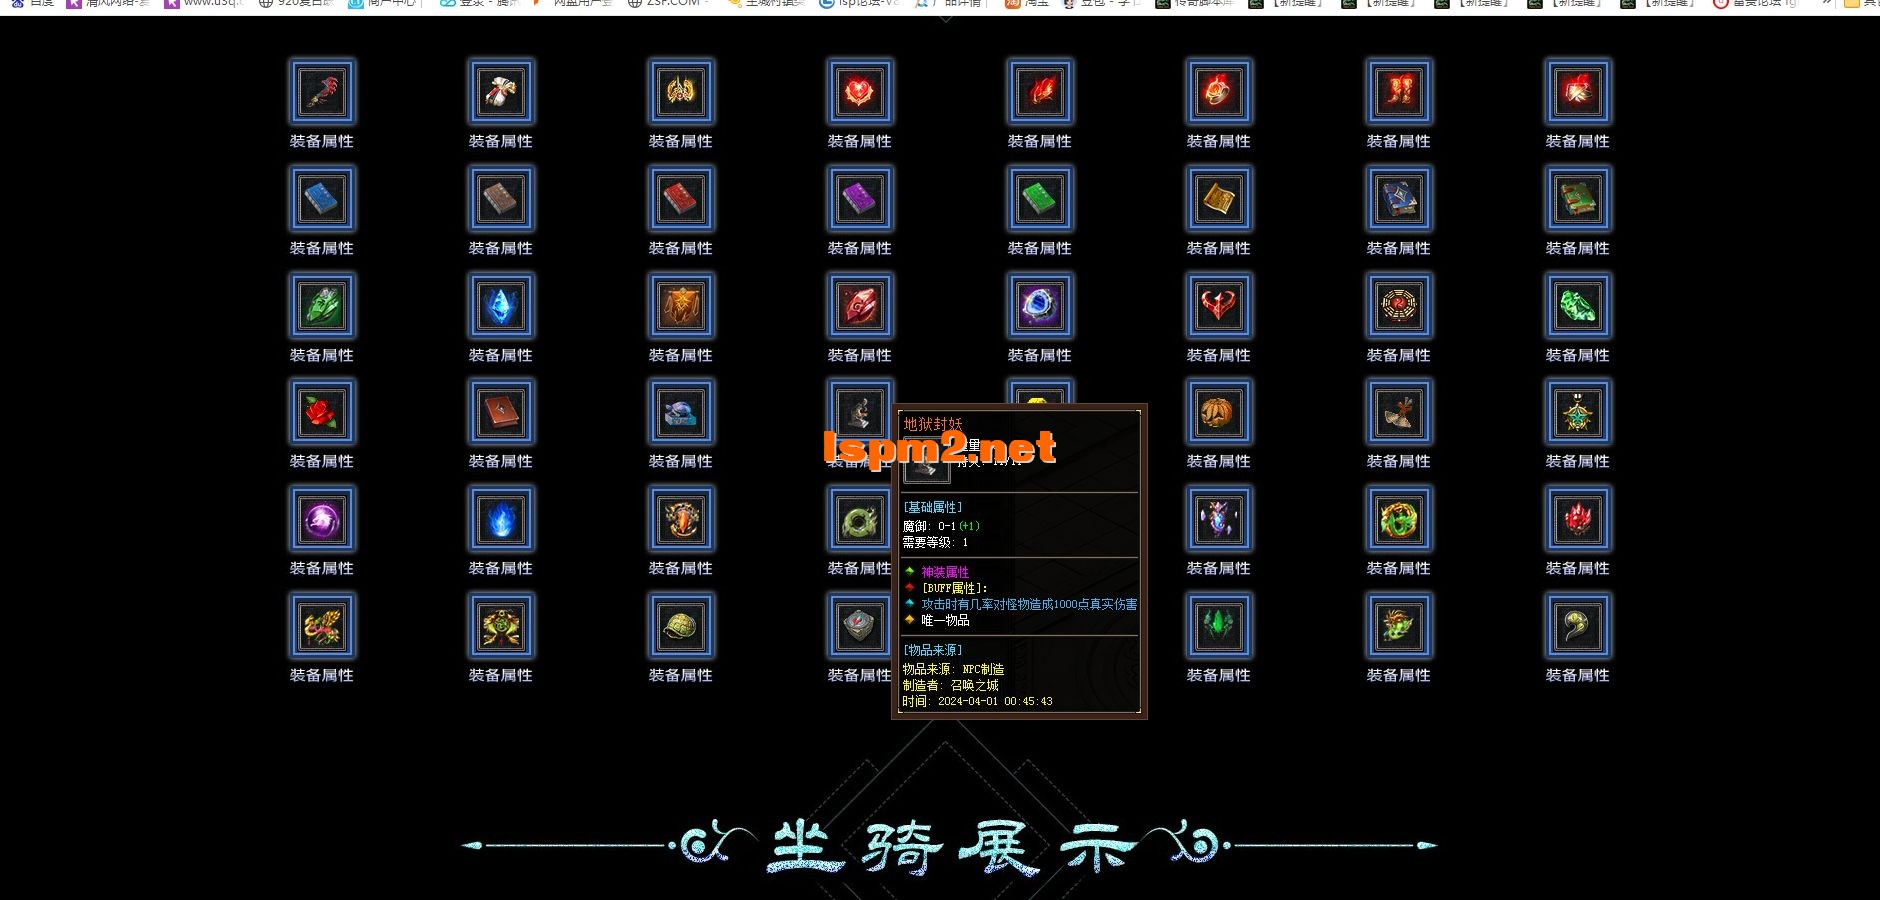Open the white robe armor icon

click(x=501, y=92)
